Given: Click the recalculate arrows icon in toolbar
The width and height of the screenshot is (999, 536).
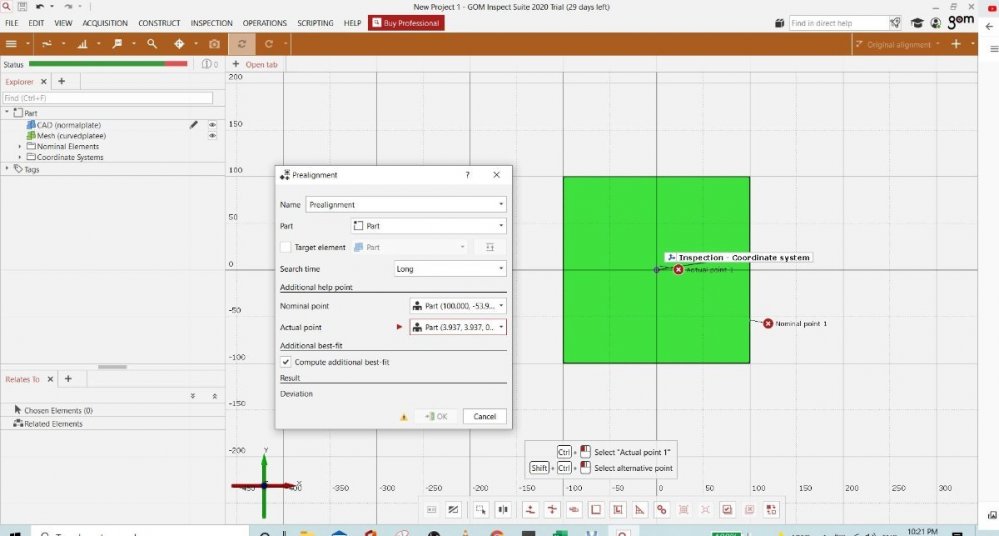Looking at the screenshot, I should tap(241, 44).
